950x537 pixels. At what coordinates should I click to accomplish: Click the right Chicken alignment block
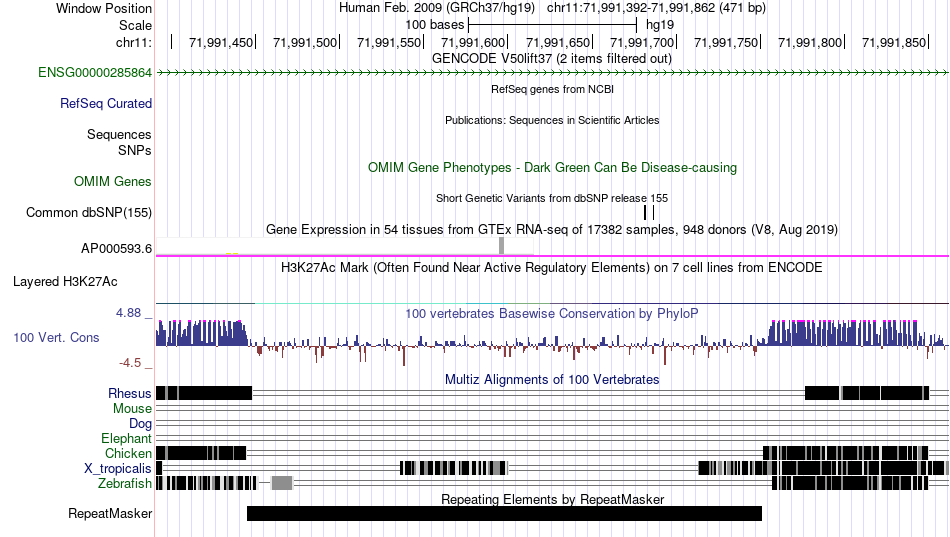(845, 453)
